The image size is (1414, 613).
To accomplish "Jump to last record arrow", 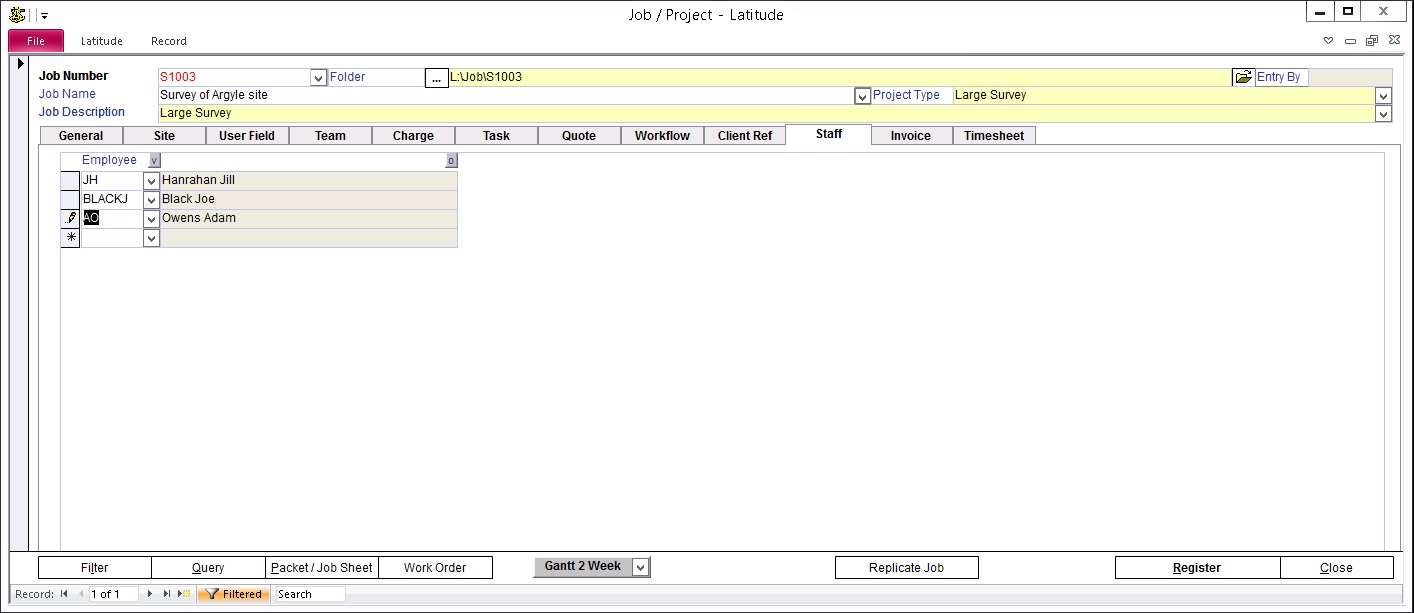I will point(167,594).
